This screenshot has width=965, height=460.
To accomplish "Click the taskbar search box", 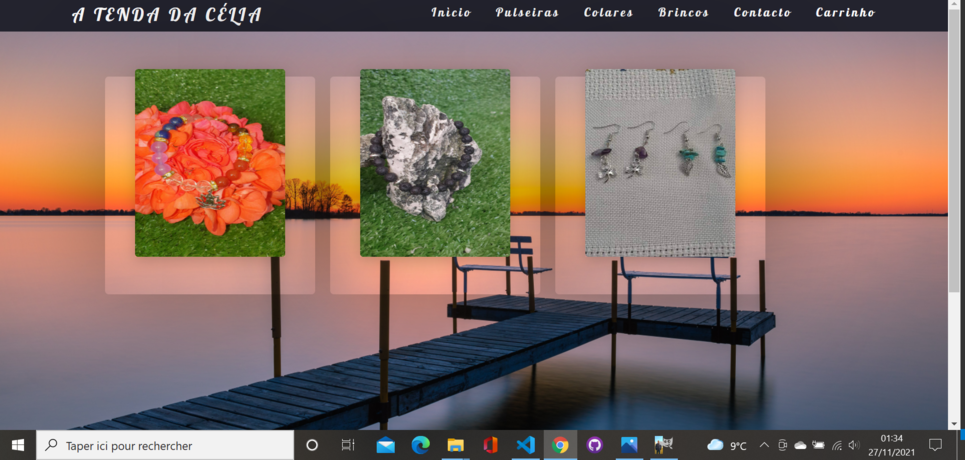I will click(165, 445).
